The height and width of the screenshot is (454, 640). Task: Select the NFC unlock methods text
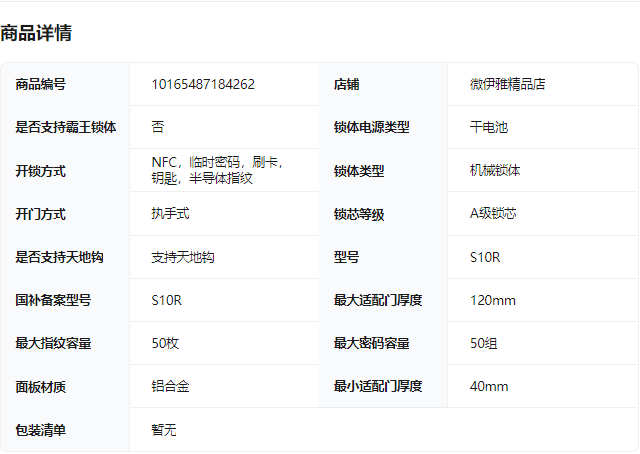pos(216,170)
